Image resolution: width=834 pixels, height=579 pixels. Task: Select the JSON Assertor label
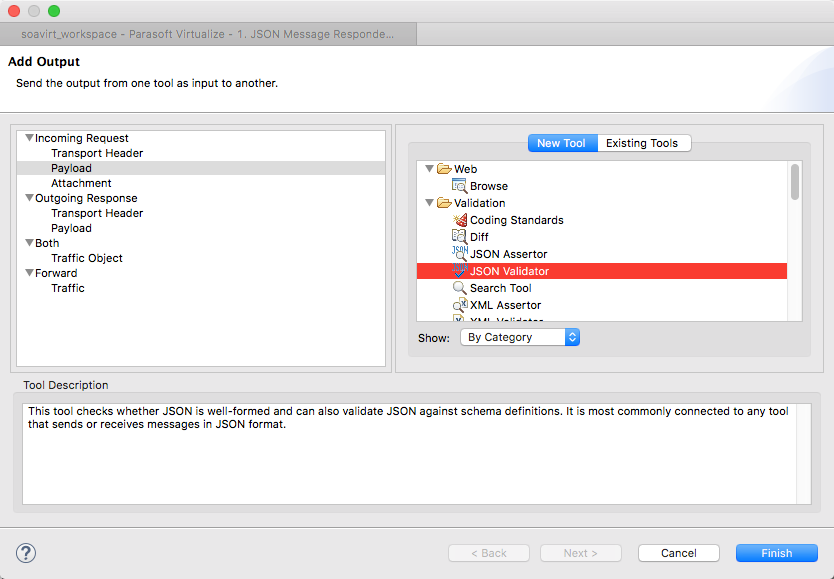click(508, 254)
